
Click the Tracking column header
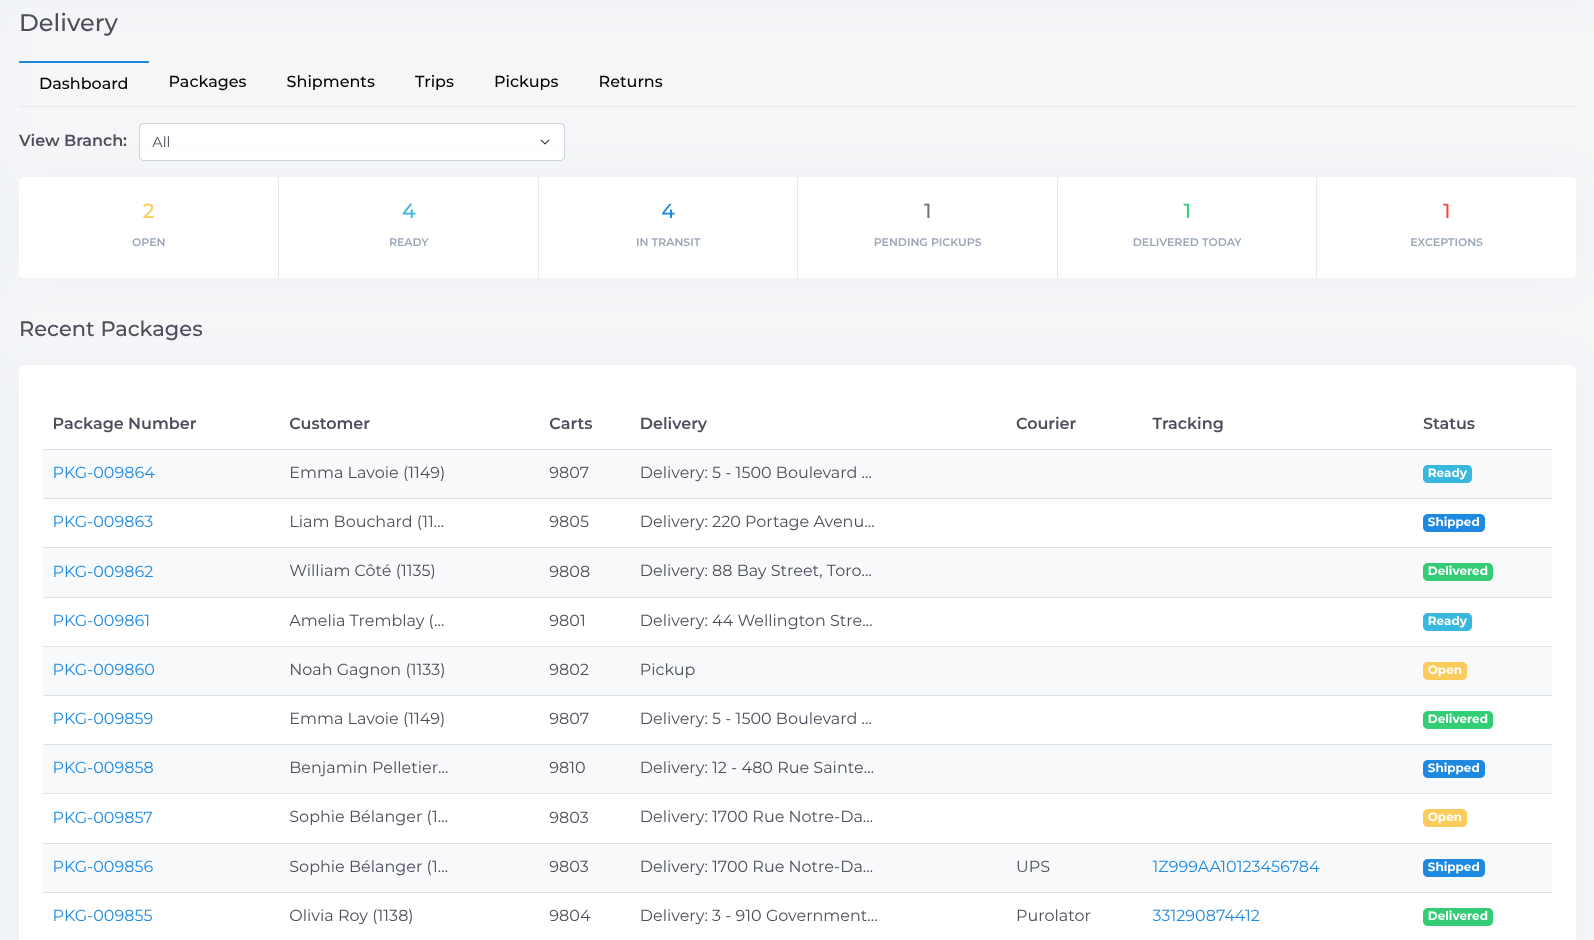pos(1188,424)
